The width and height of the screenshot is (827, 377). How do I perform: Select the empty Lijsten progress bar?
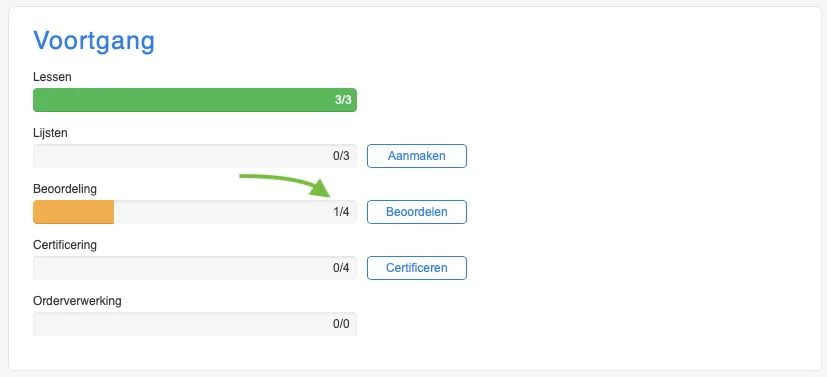pyautogui.click(x=195, y=156)
